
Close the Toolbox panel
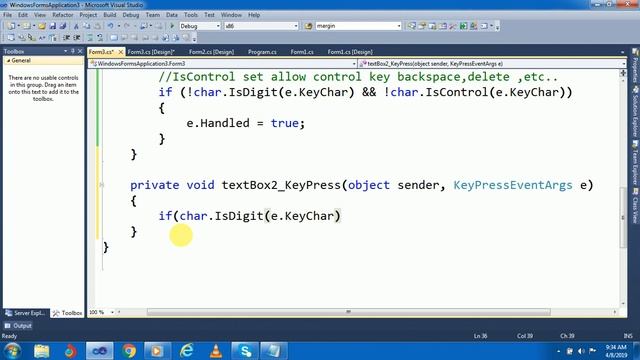click(x=80, y=51)
